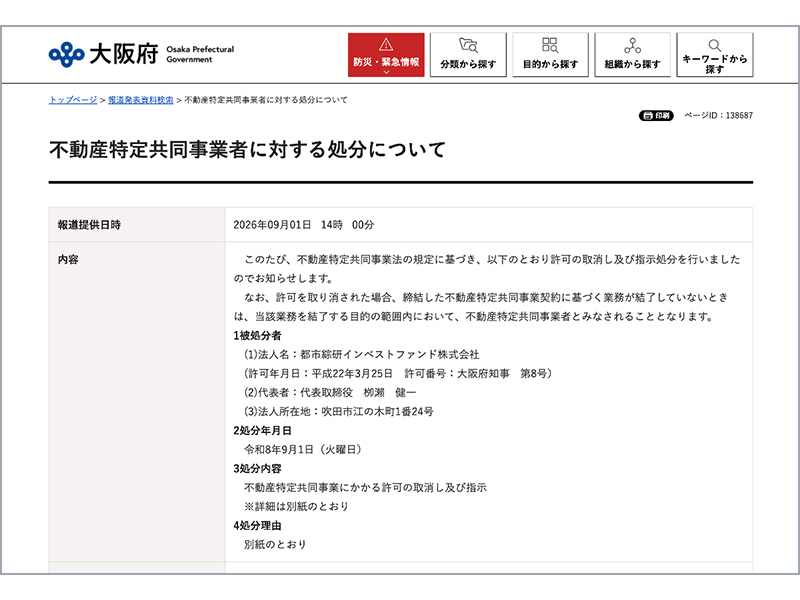Follow the トップページ breadcrumb link
This screenshot has width=800, height=600.
[x=73, y=100]
